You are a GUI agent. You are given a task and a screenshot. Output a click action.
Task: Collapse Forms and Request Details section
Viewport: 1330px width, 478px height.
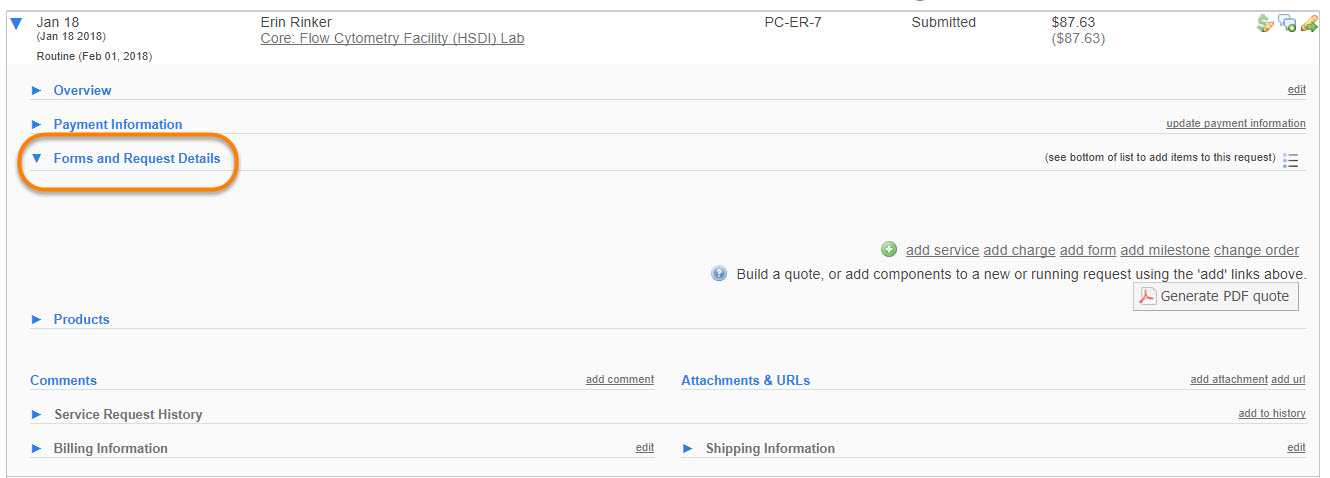[37, 159]
